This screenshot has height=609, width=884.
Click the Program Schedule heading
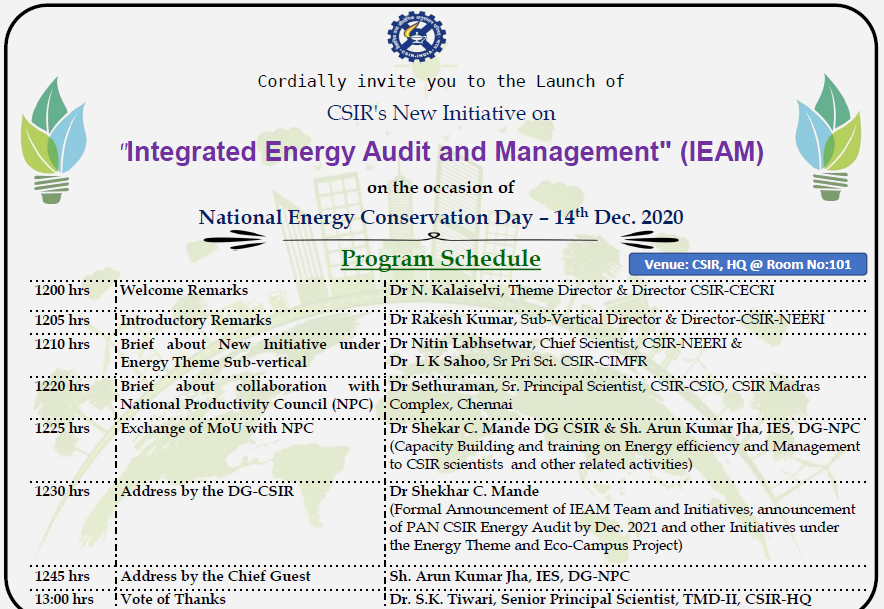(x=441, y=259)
